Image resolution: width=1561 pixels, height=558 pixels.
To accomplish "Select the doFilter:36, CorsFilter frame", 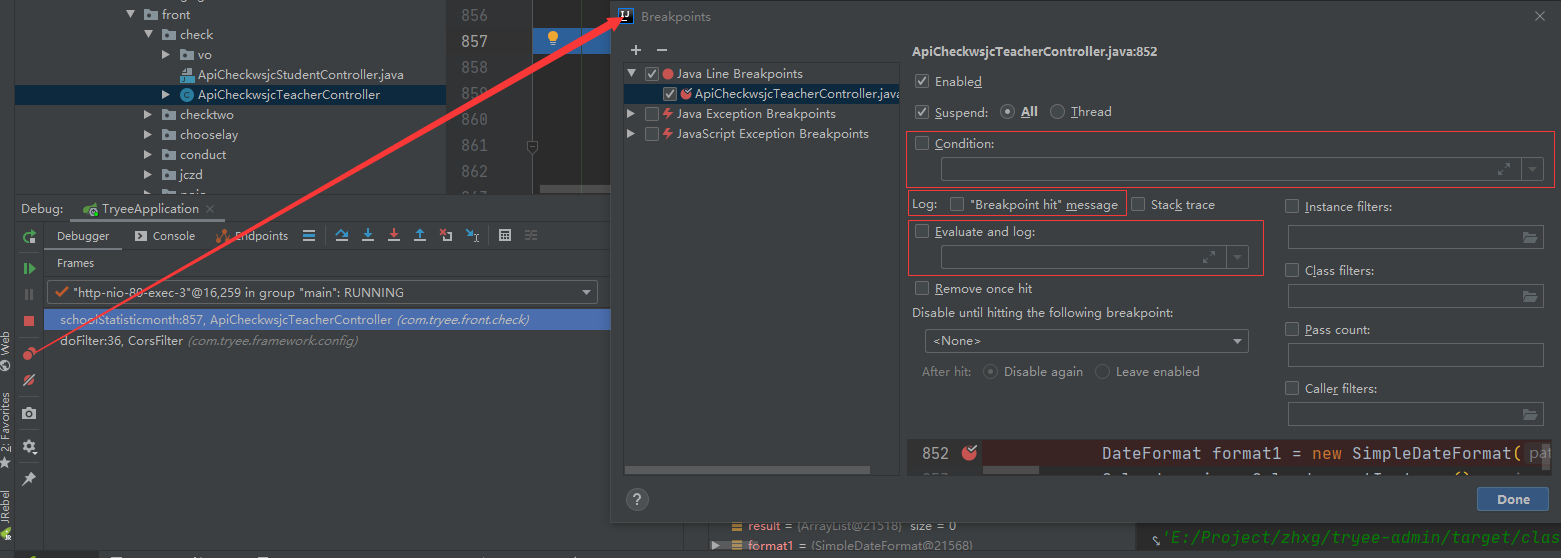I will [327, 341].
